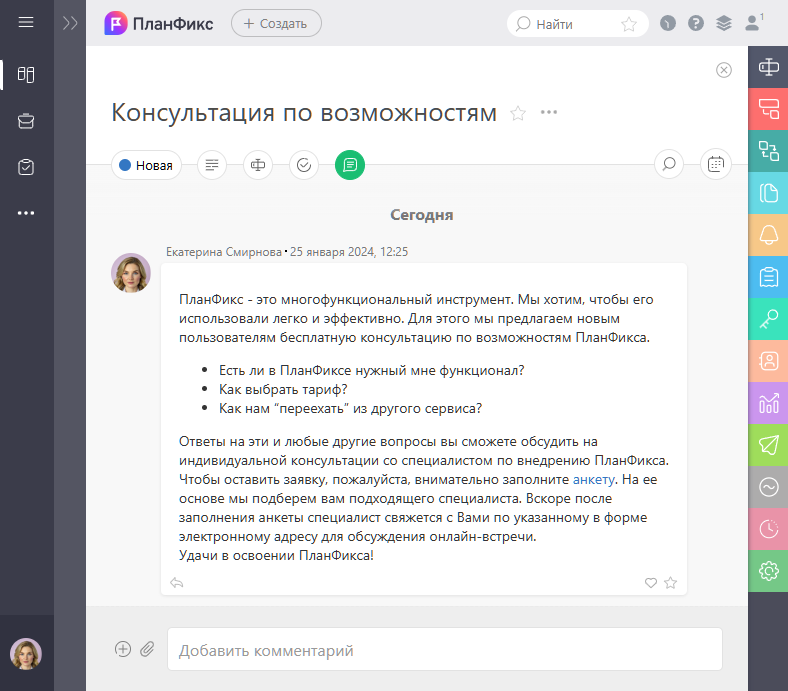
Task: Open blue clipboard icon in right panel
Action: [768, 277]
